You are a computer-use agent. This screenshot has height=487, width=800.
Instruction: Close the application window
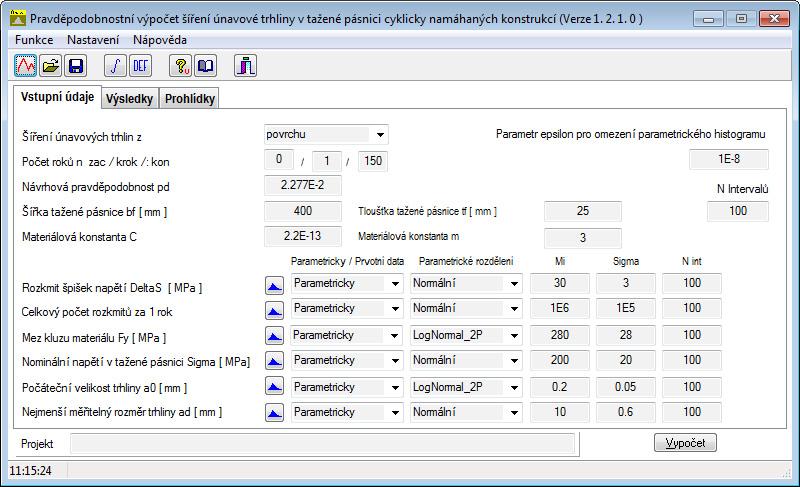(774, 19)
